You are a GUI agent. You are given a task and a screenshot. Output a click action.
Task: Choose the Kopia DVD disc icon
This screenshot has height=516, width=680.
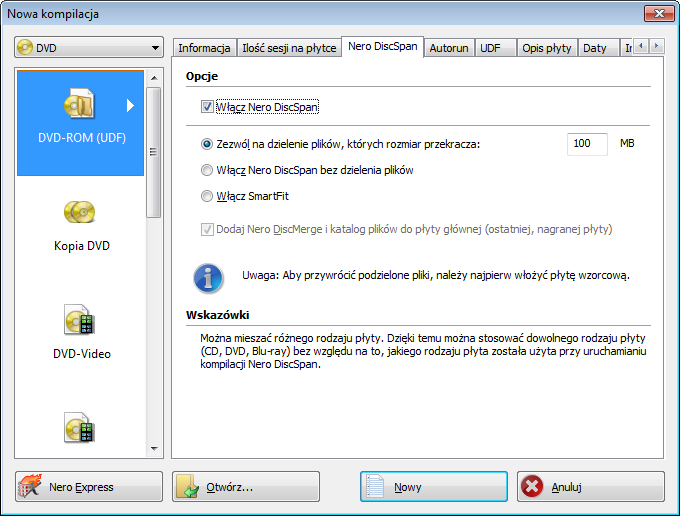coord(79,212)
